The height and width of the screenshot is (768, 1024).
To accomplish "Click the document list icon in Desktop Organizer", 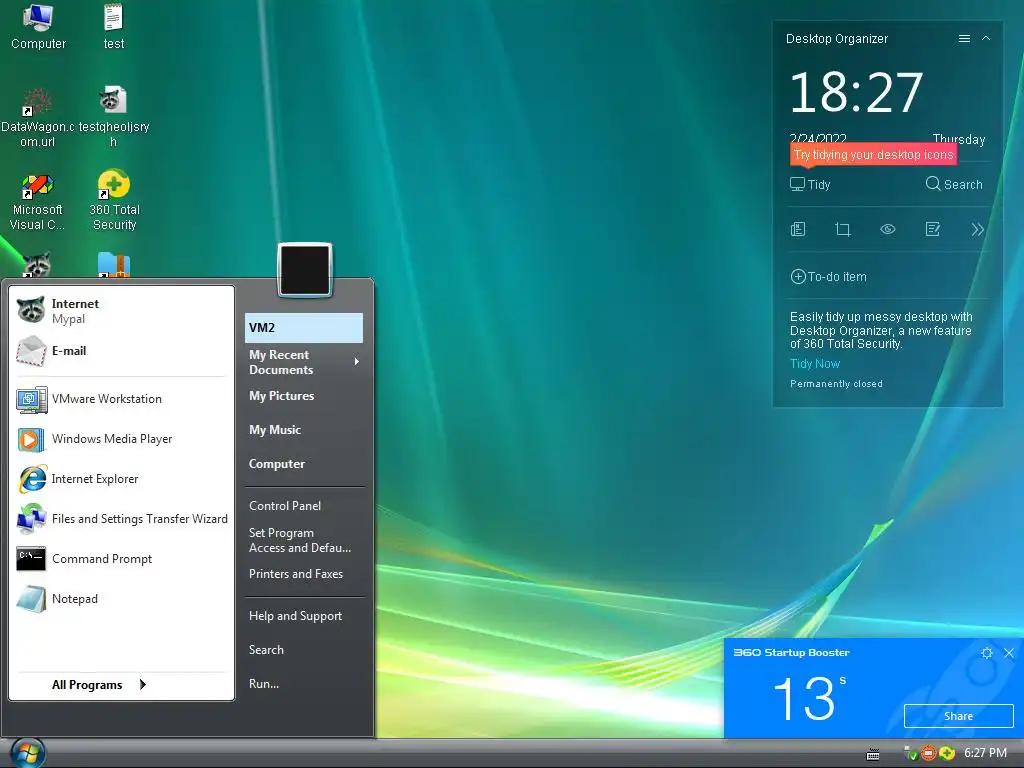I will [798, 229].
